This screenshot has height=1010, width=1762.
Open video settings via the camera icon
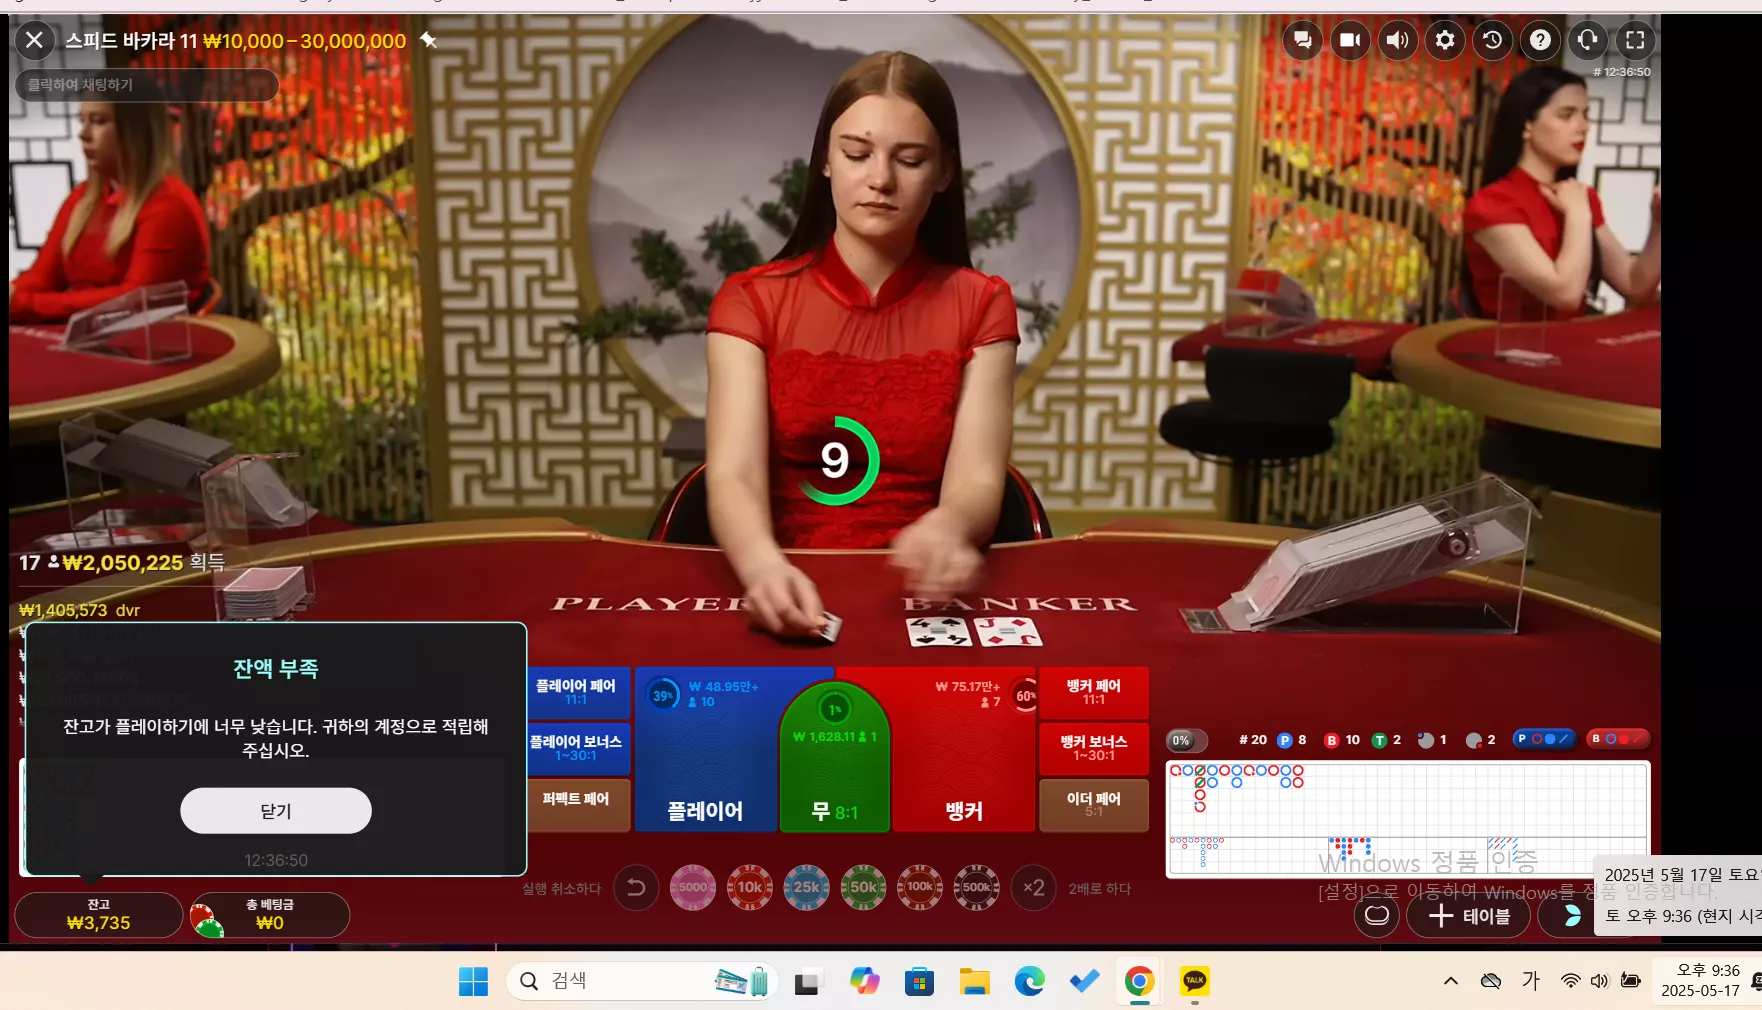[1350, 40]
